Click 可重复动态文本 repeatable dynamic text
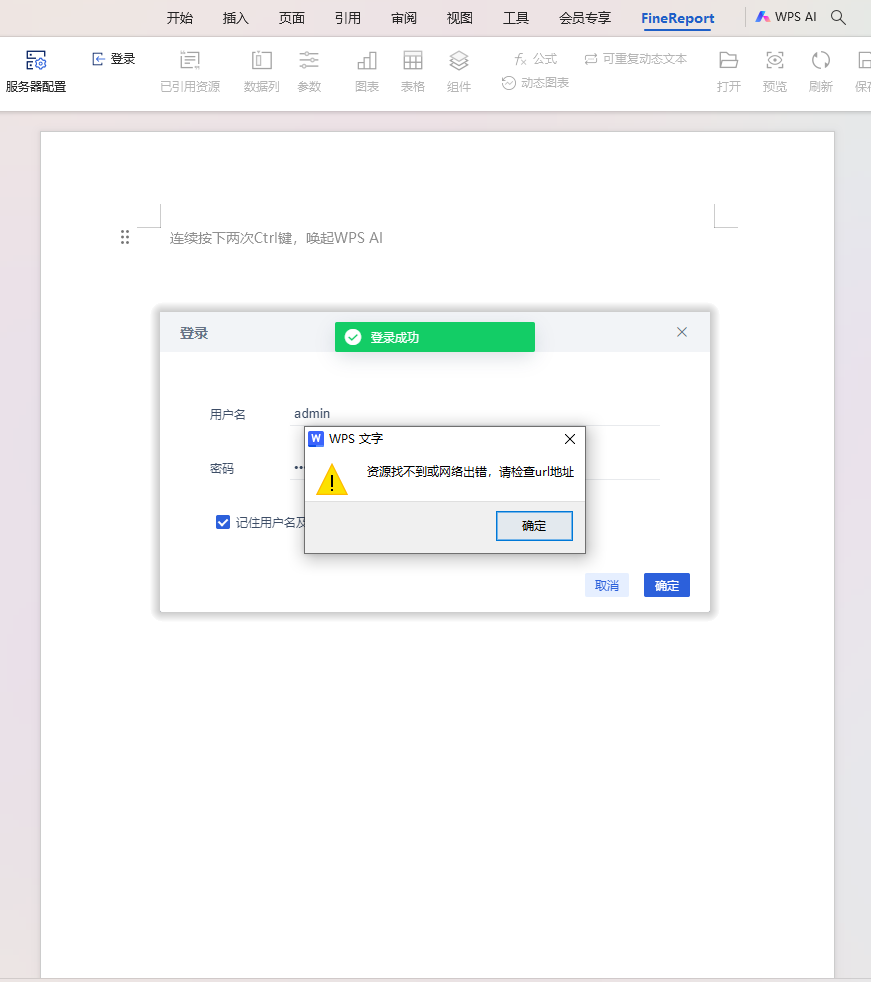 tap(636, 59)
